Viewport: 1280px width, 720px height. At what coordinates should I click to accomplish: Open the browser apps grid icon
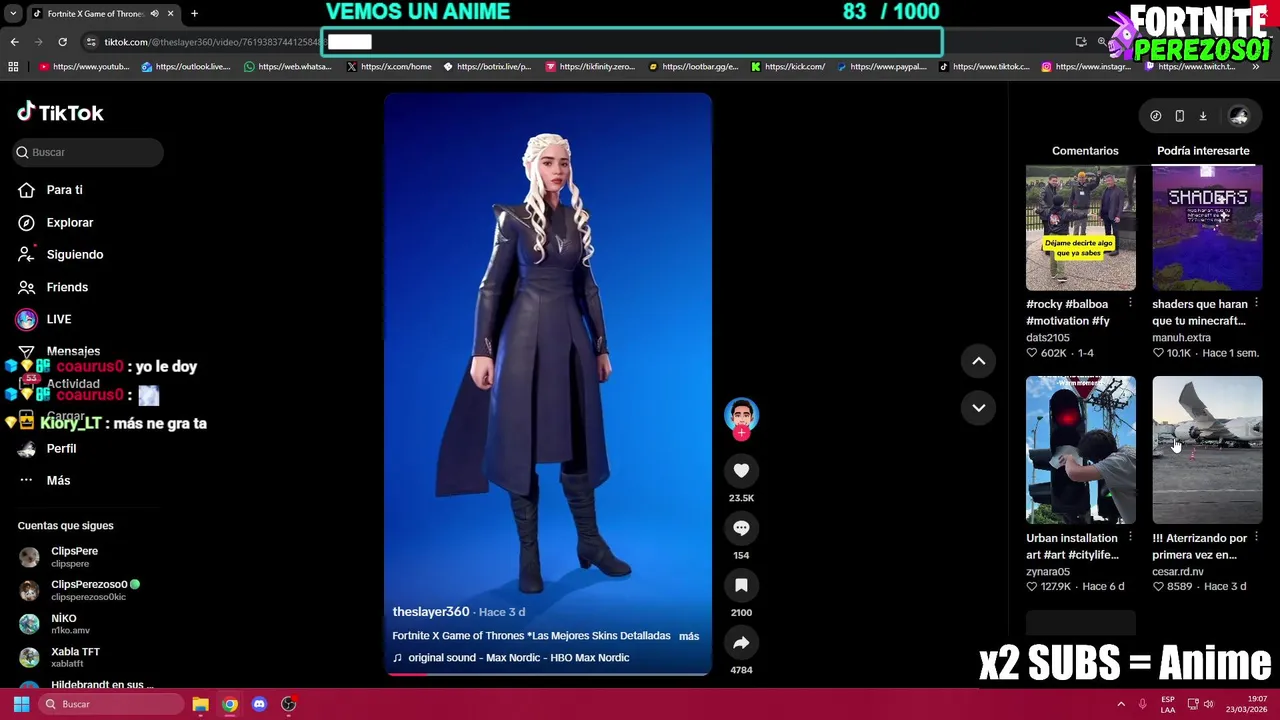[13, 67]
